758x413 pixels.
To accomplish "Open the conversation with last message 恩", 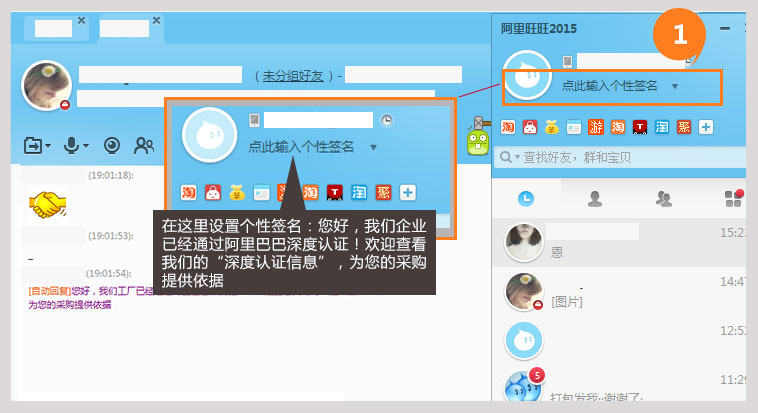I will pyautogui.click(x=620, y=243).
